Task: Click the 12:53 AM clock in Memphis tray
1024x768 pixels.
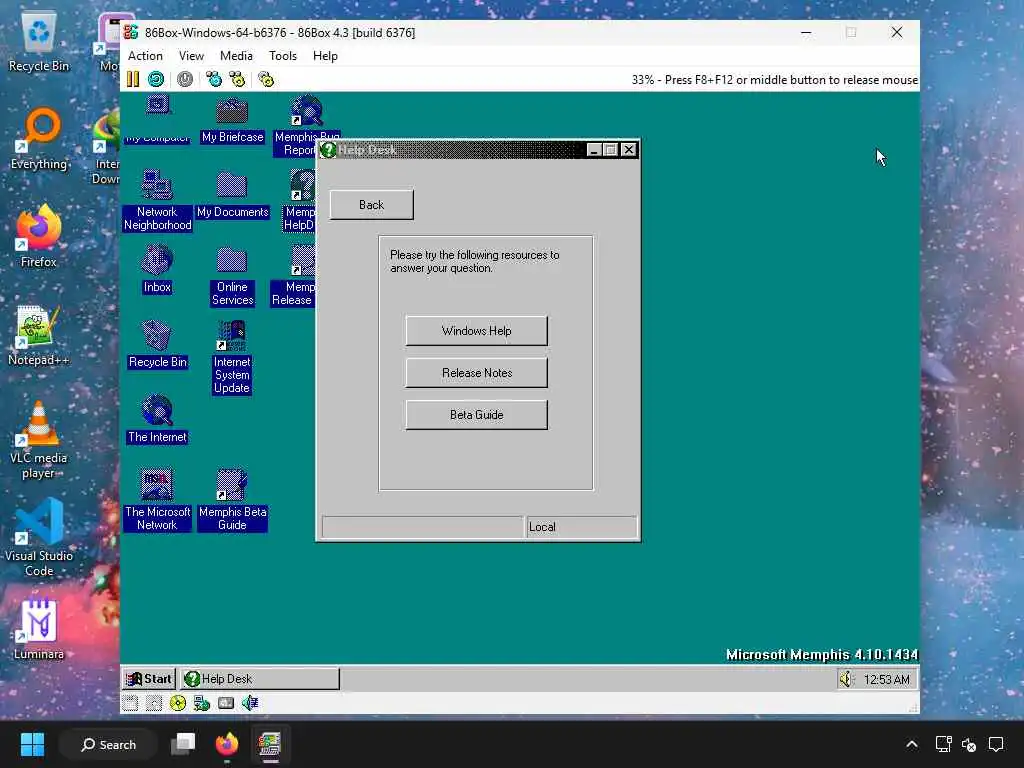Action: point(886,680)
